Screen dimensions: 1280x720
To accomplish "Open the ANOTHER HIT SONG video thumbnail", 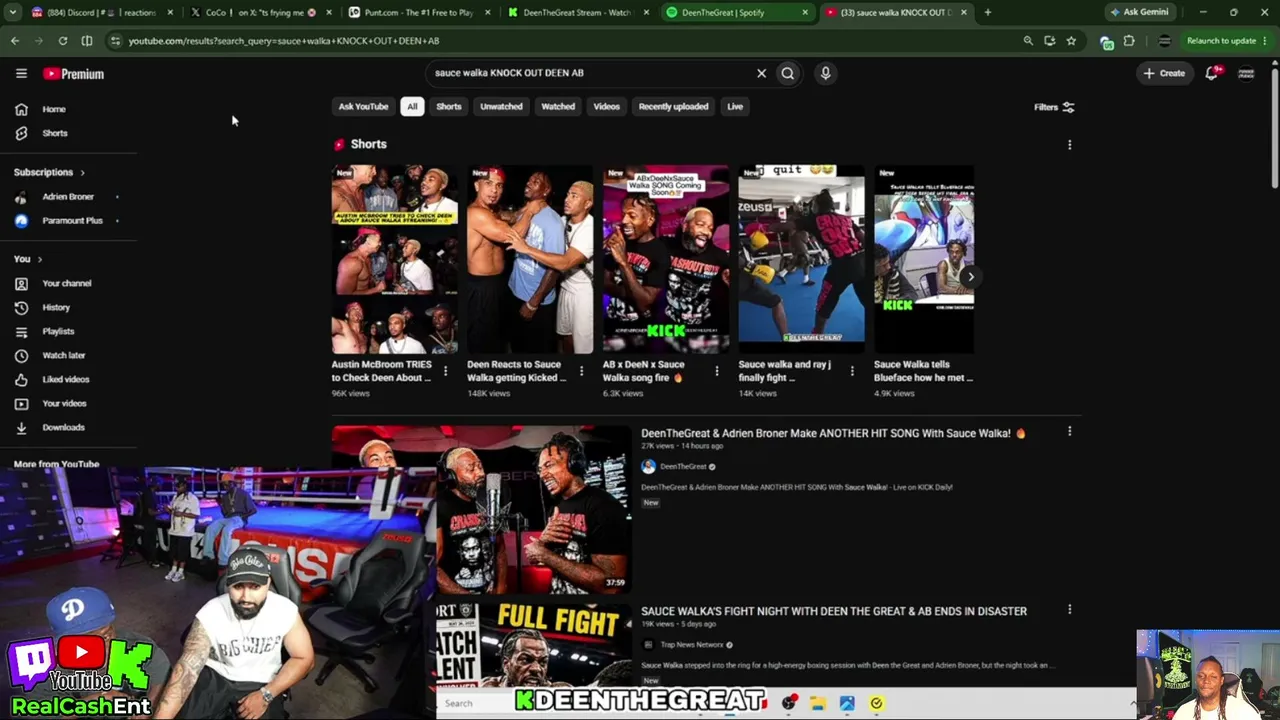I will (482, 510).
